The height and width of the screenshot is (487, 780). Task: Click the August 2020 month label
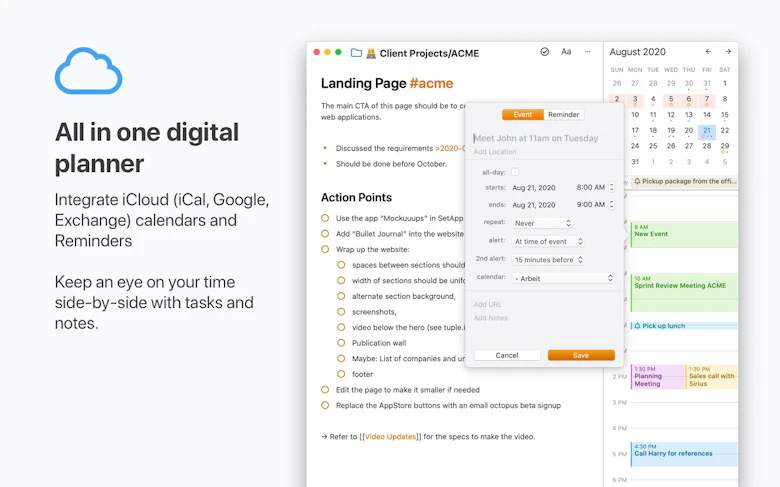(637, 52)
